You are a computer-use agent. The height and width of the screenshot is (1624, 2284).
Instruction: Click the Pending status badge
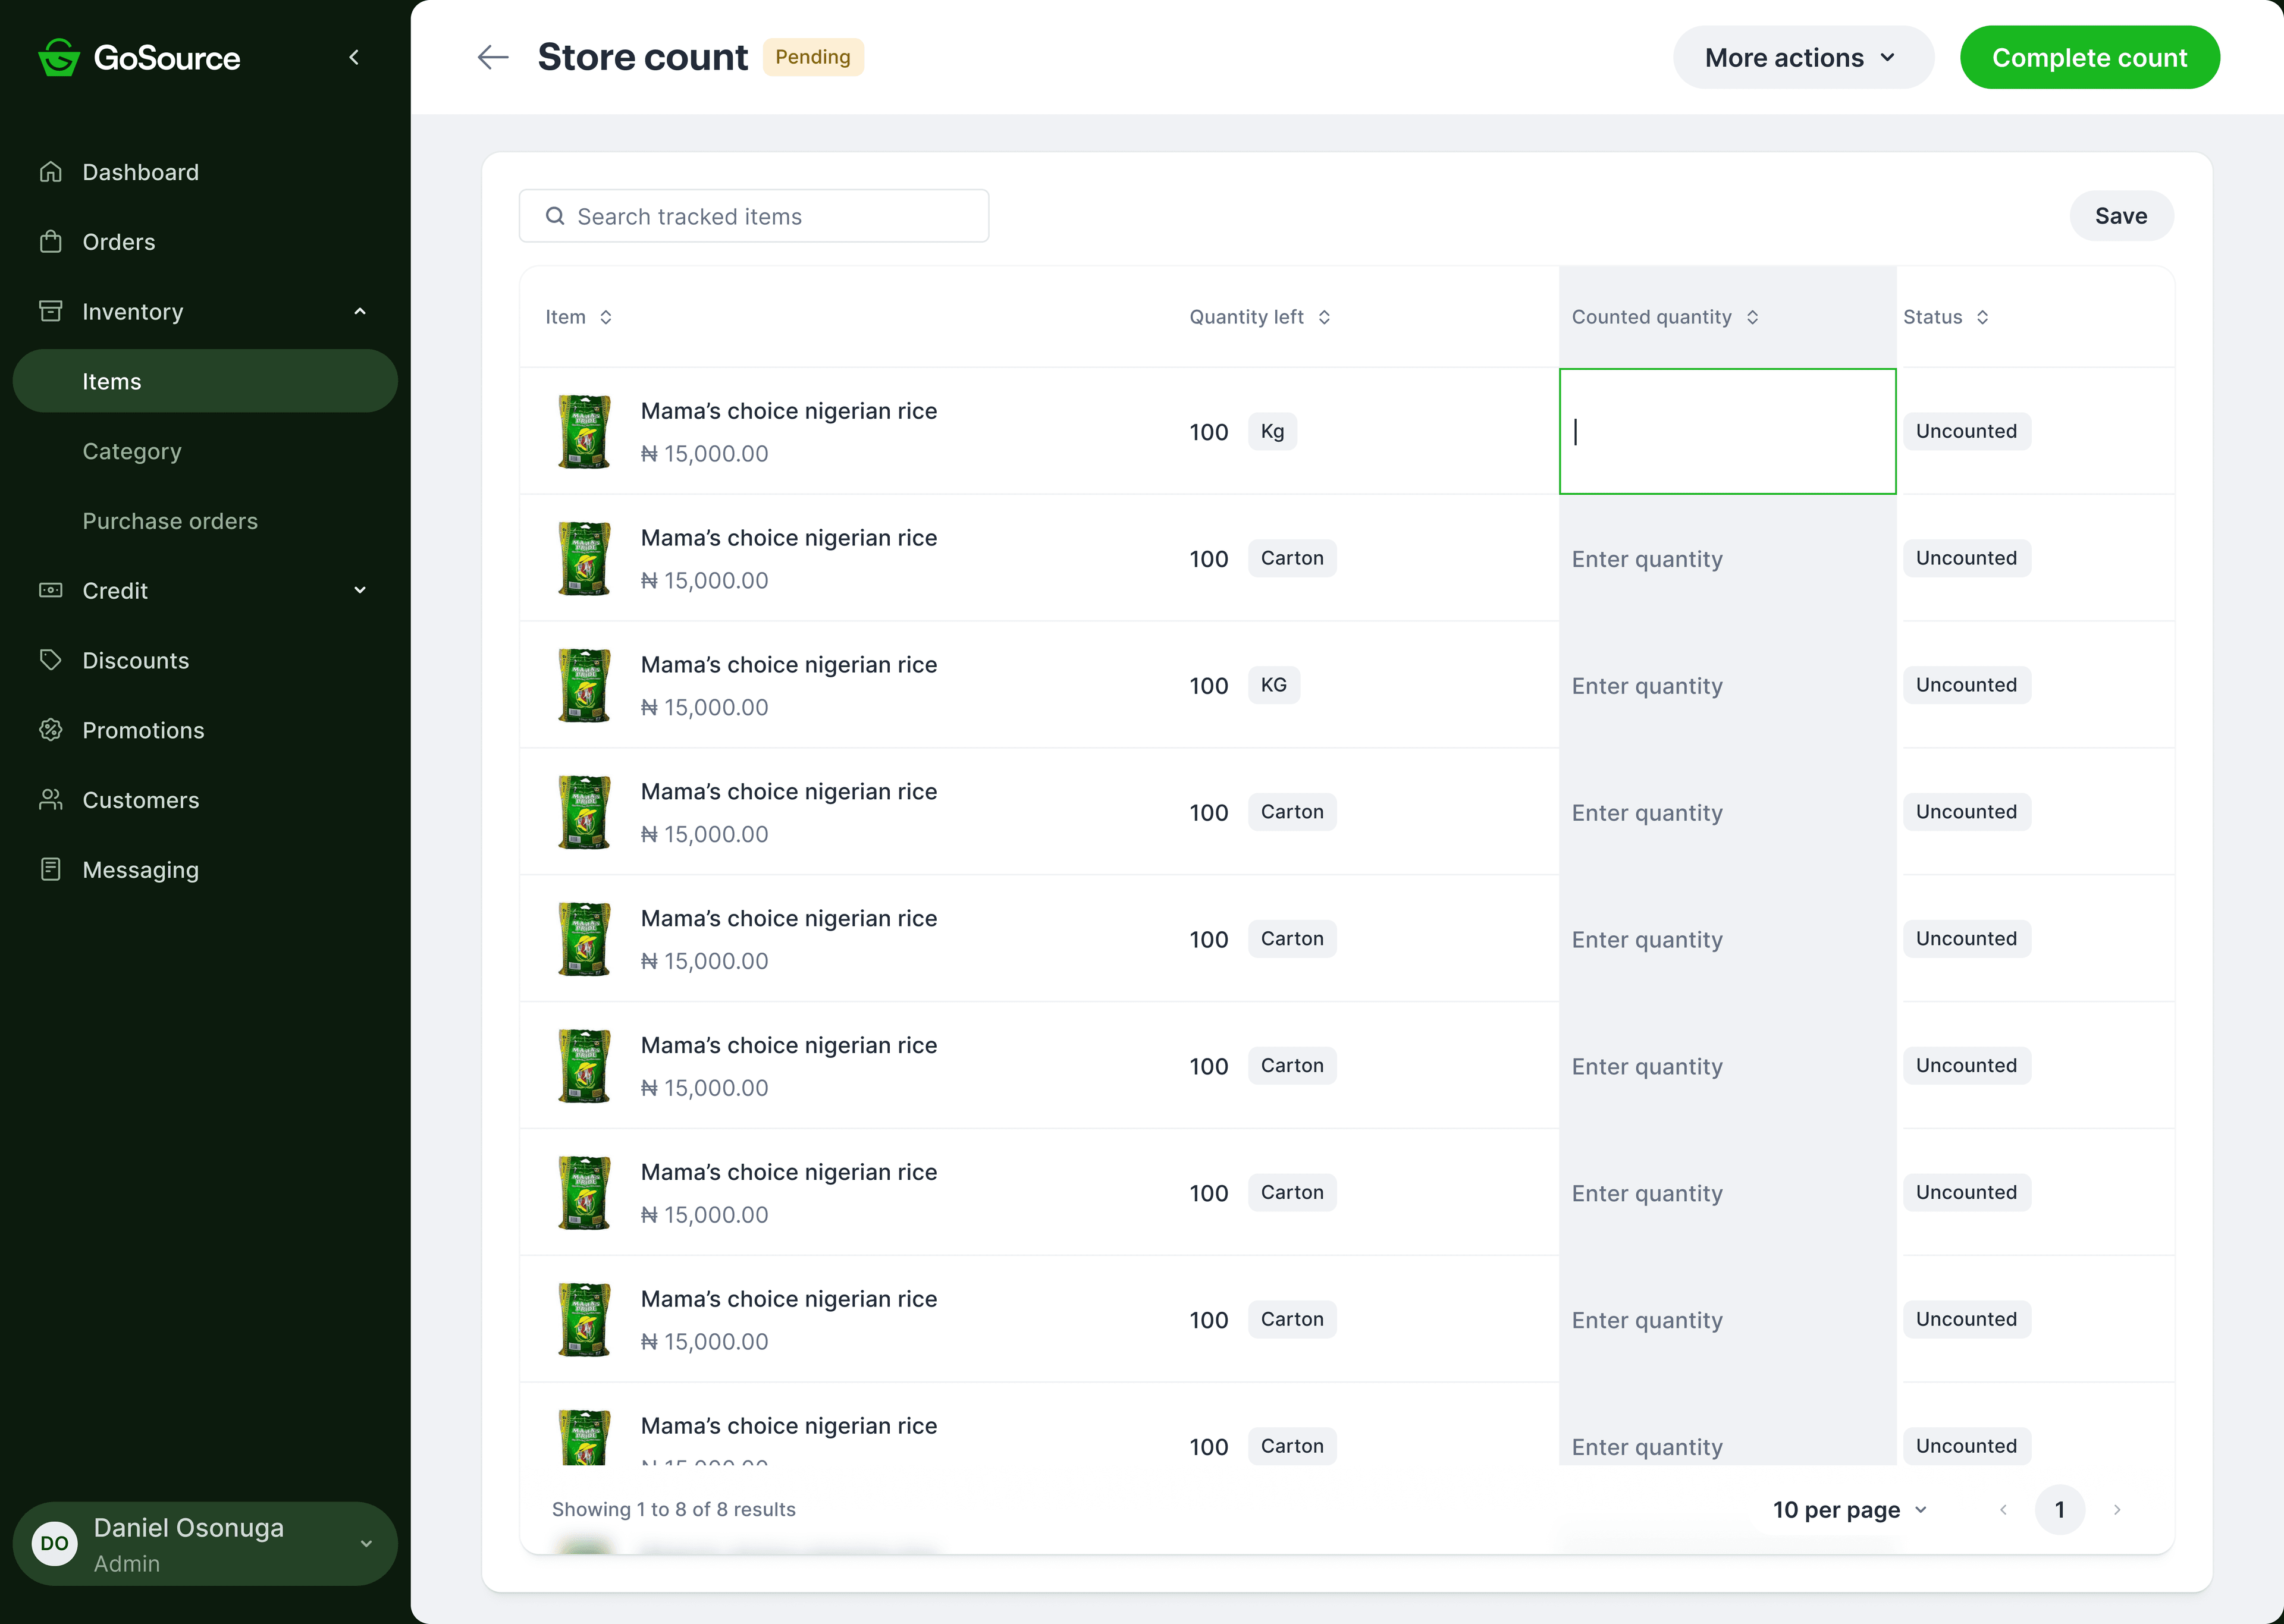pos(813,57)
